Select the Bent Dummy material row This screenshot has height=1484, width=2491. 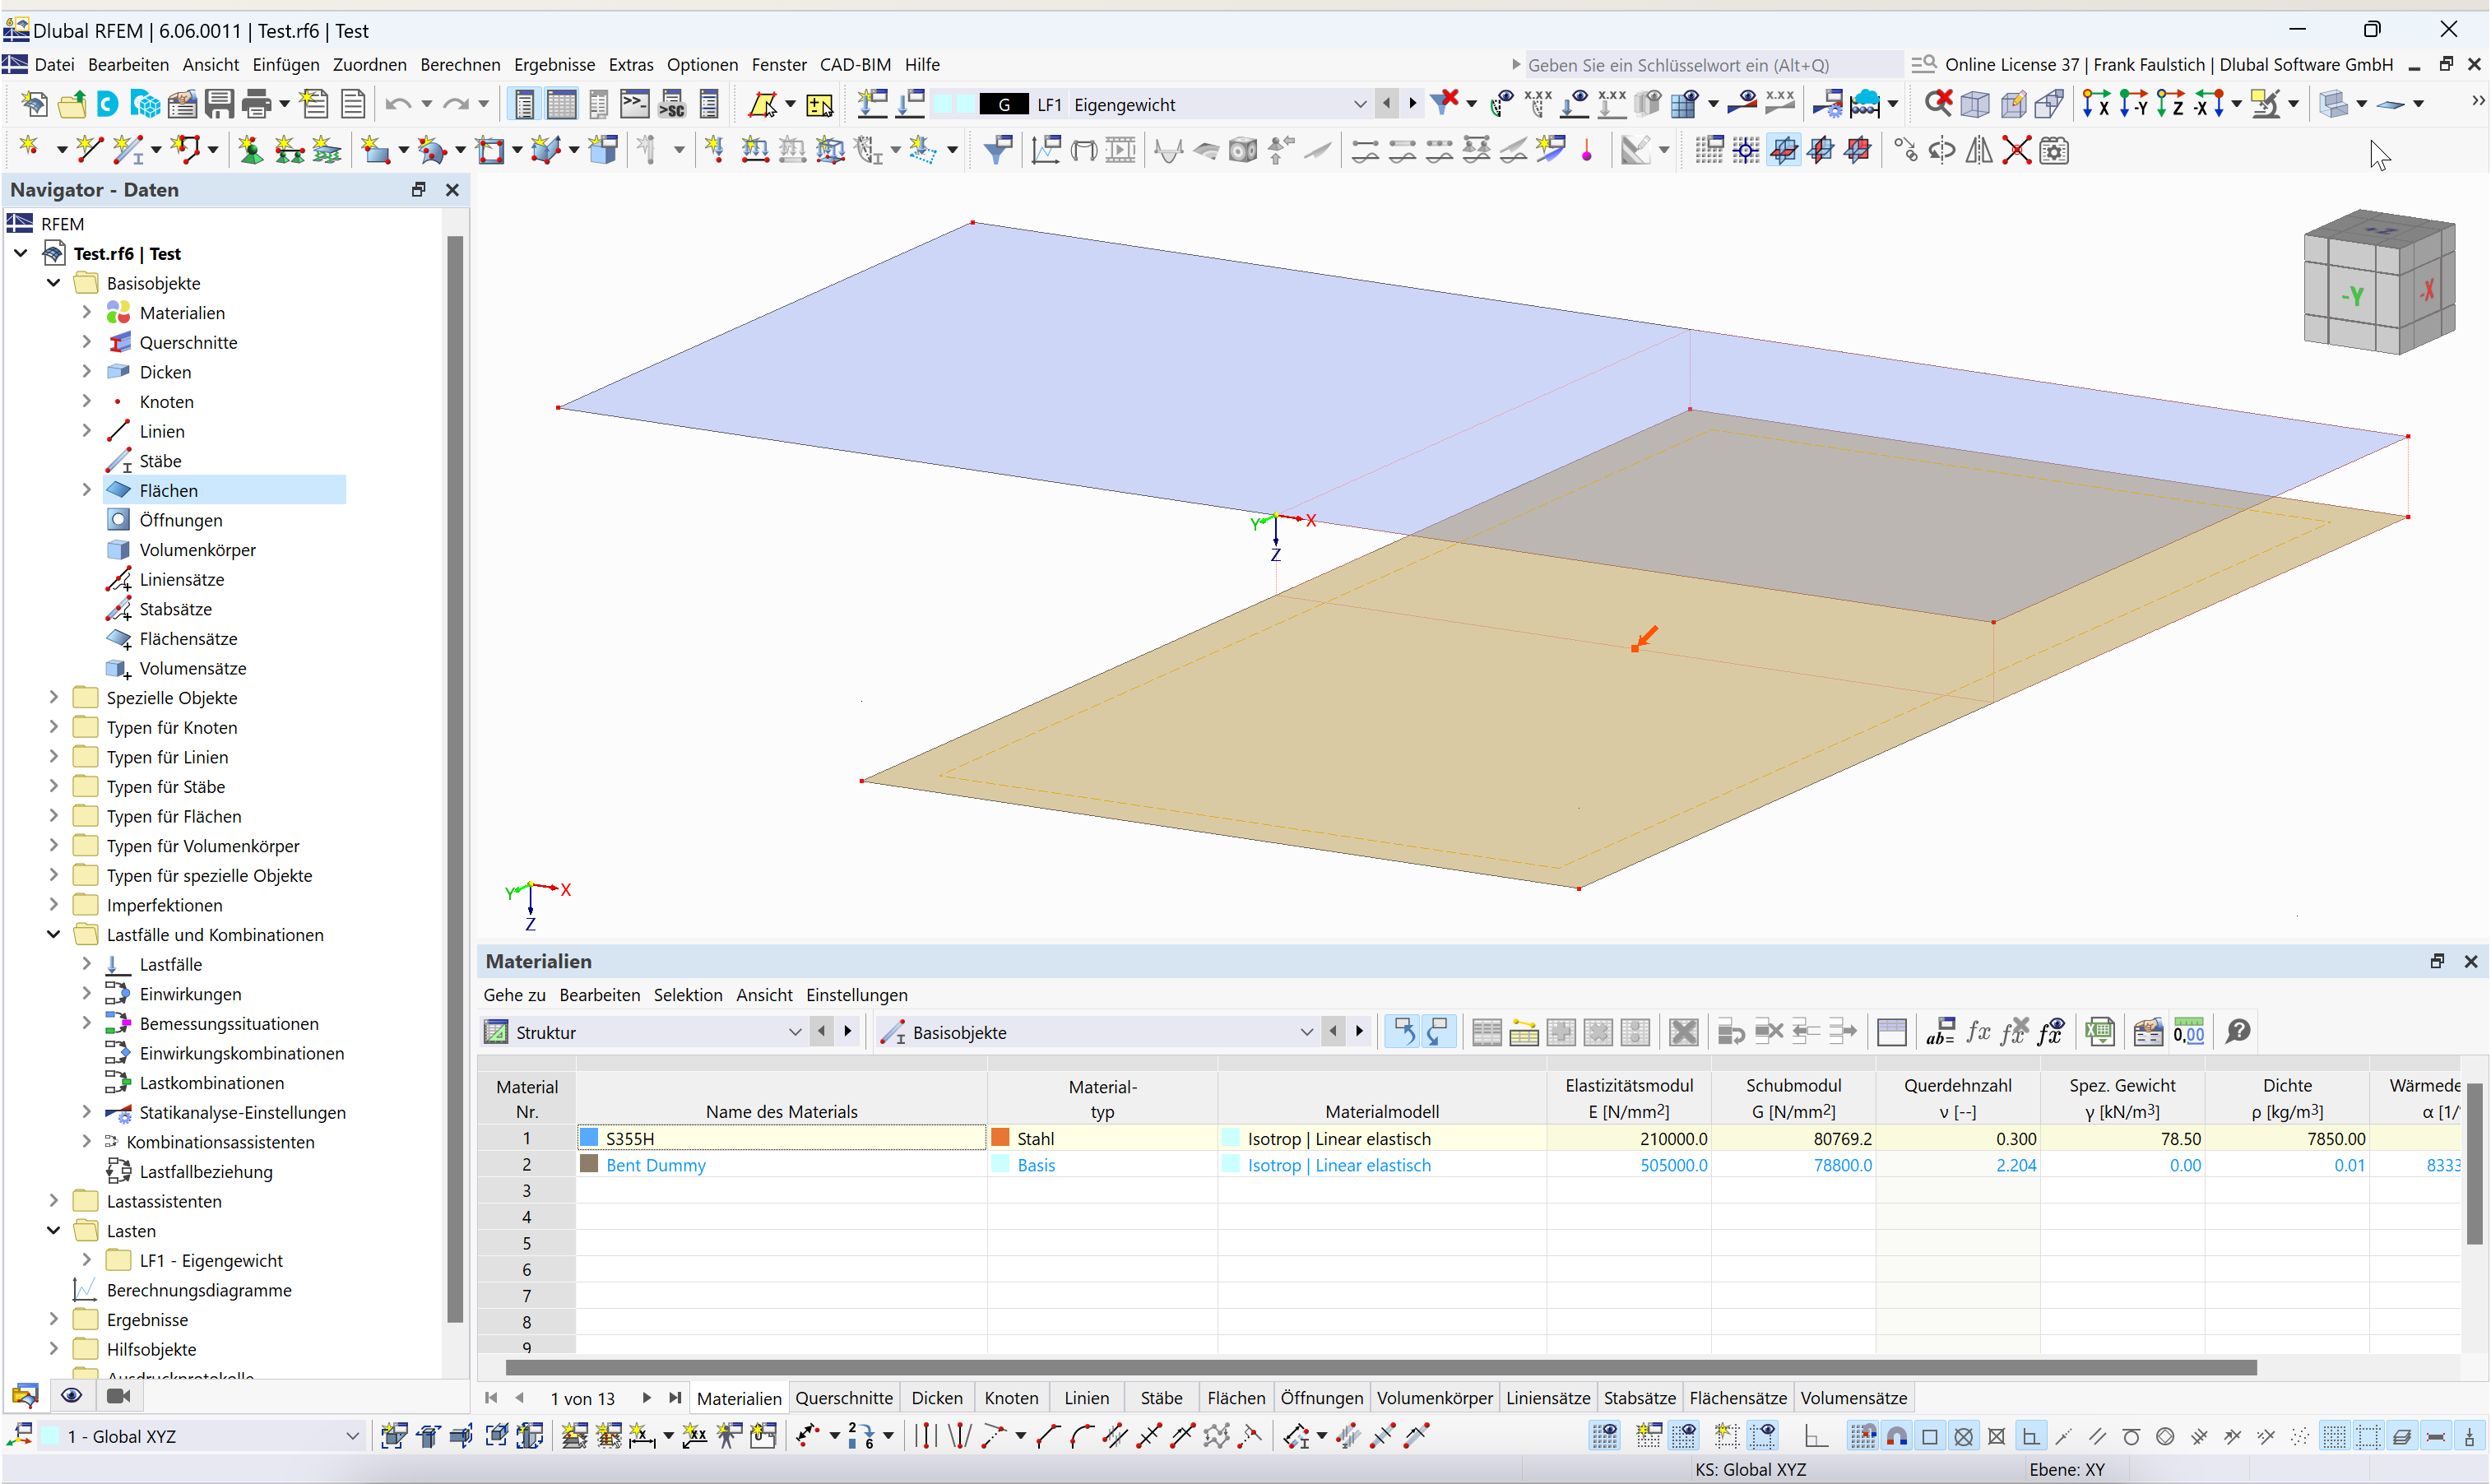pos(655,1164)
